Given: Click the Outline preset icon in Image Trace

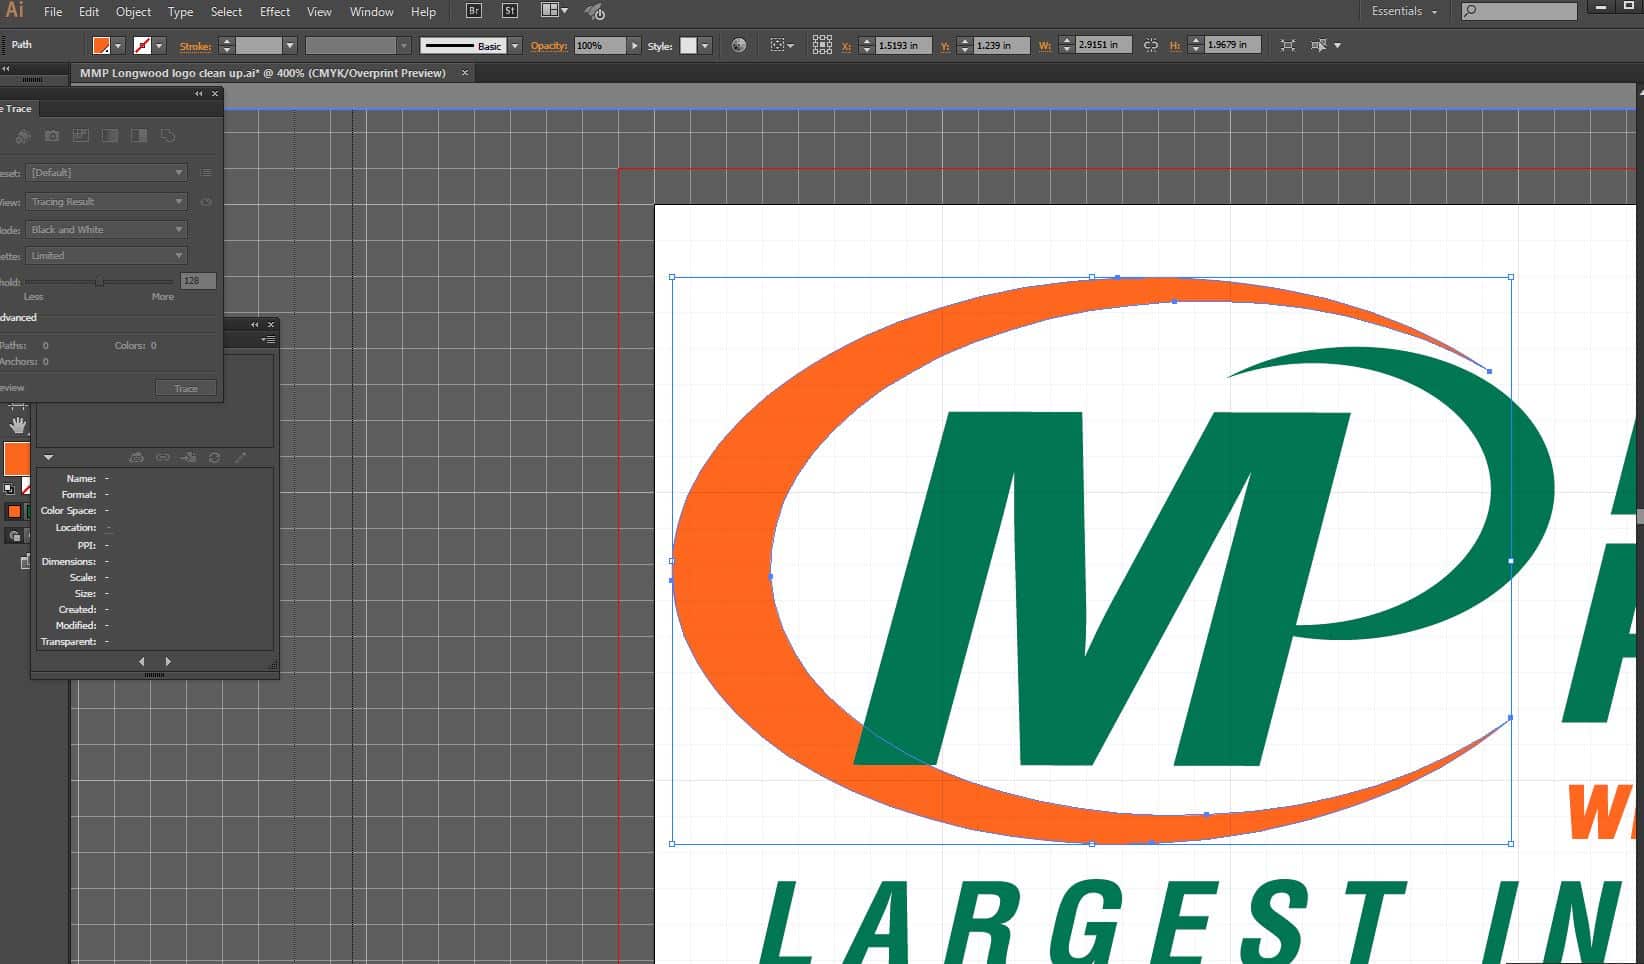Looking at the screenshot, I should (168, 136).
